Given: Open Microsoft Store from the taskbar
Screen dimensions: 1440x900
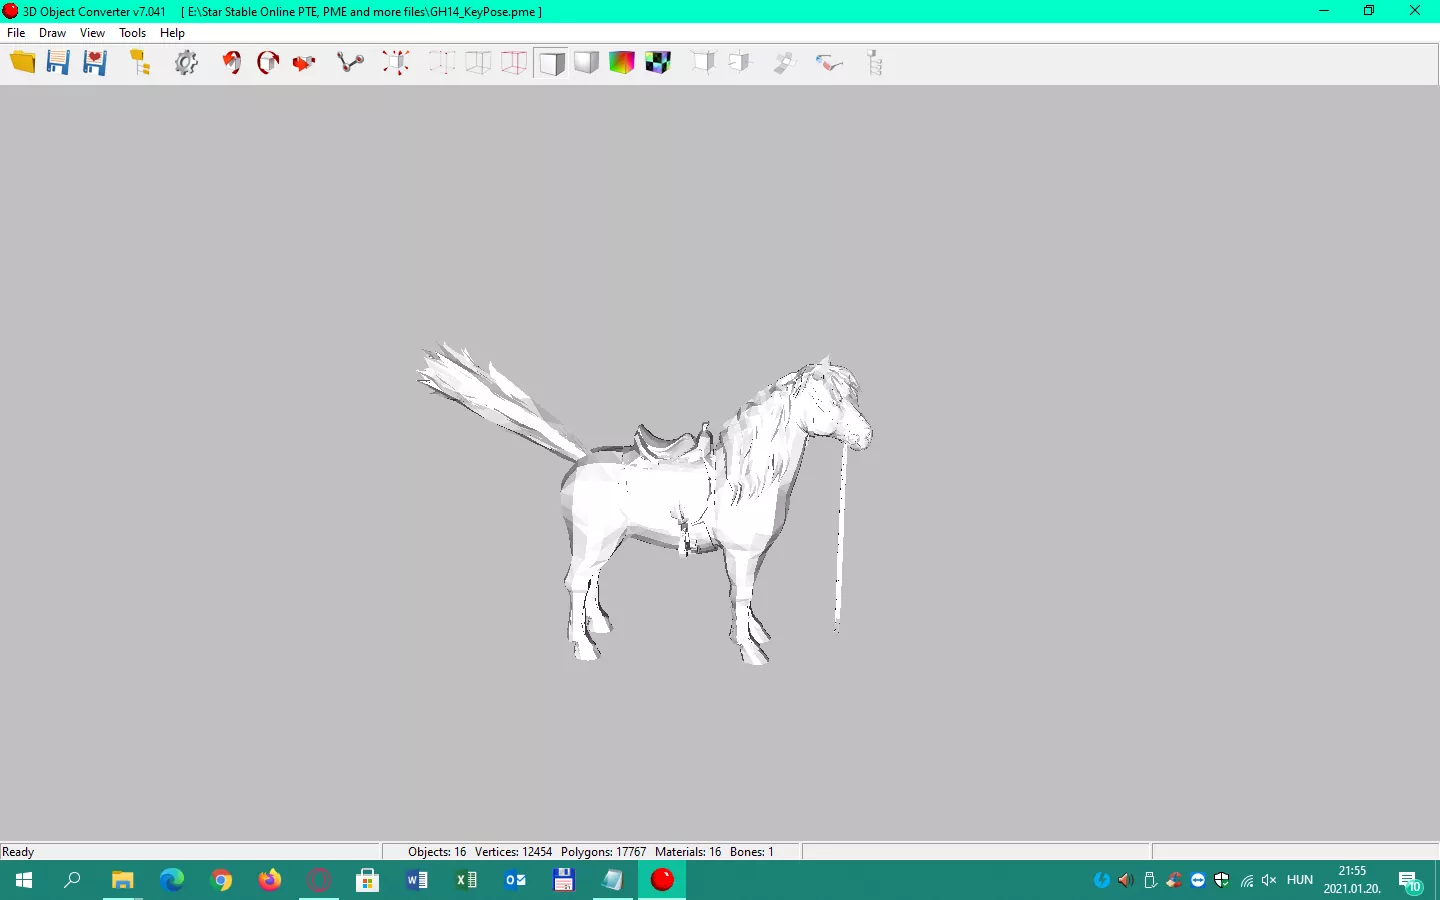Looking at the screenshot, I should point(368,880).
